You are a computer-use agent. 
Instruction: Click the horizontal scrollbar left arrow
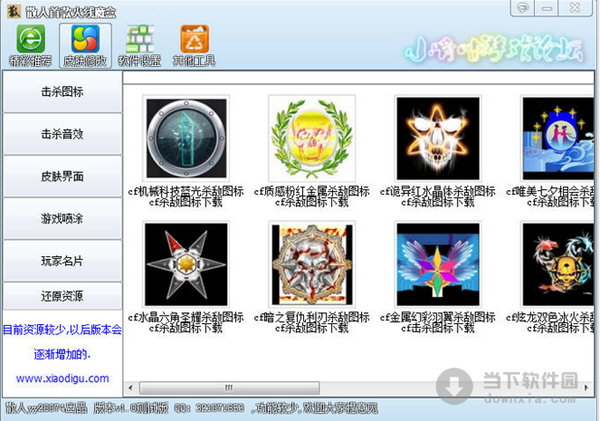[130, 388]
